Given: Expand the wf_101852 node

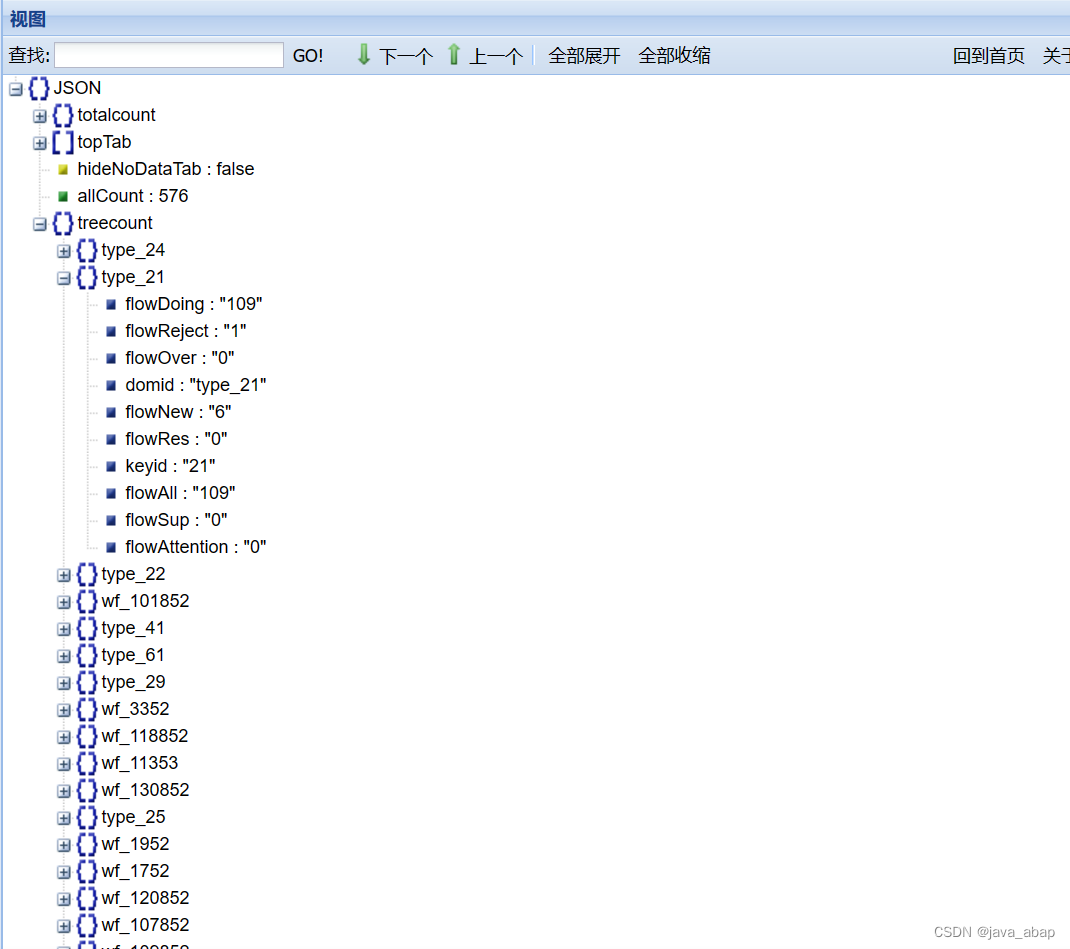Looking at the screenshot, I should pos(63,601).
